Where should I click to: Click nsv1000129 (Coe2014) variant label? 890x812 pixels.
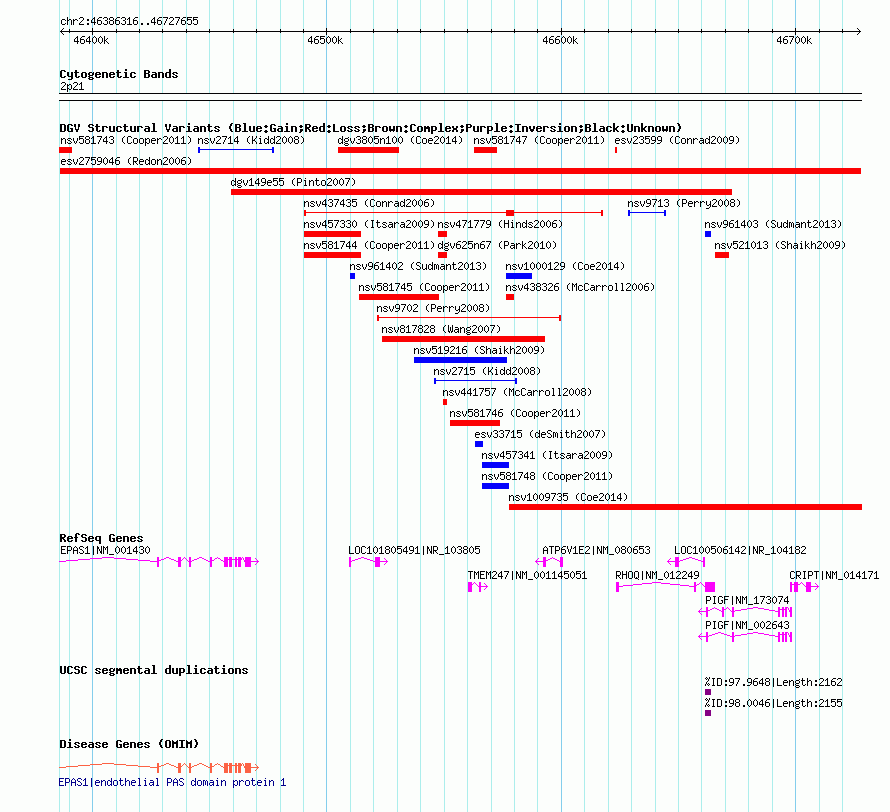point(565,266)
